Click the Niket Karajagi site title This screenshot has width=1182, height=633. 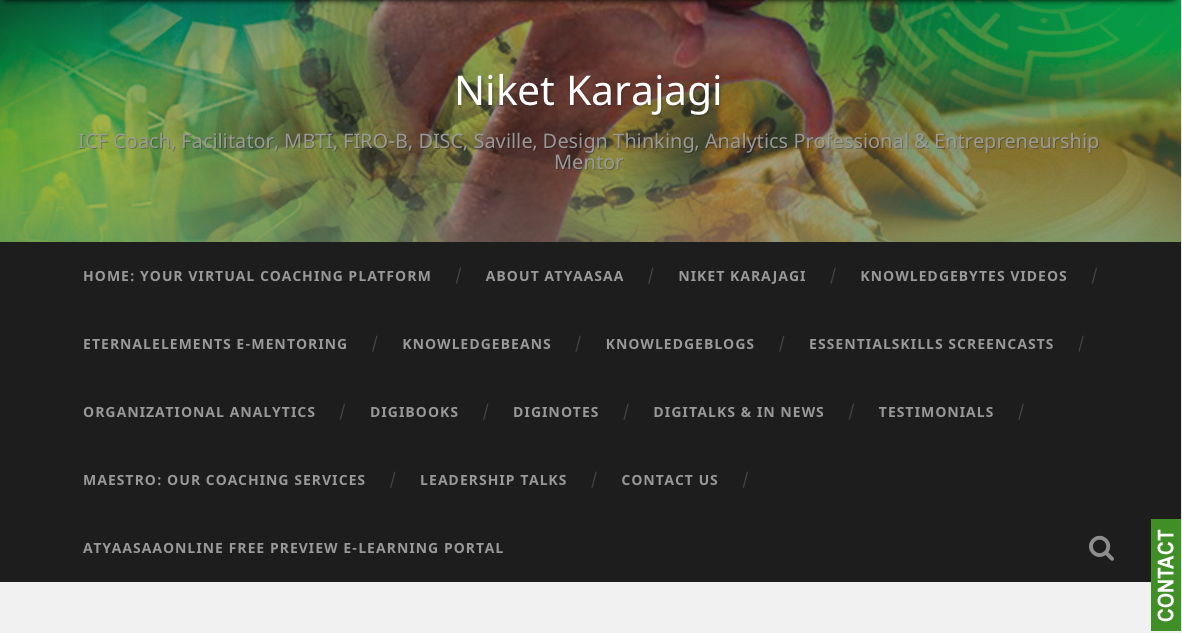tap(588, 90)
